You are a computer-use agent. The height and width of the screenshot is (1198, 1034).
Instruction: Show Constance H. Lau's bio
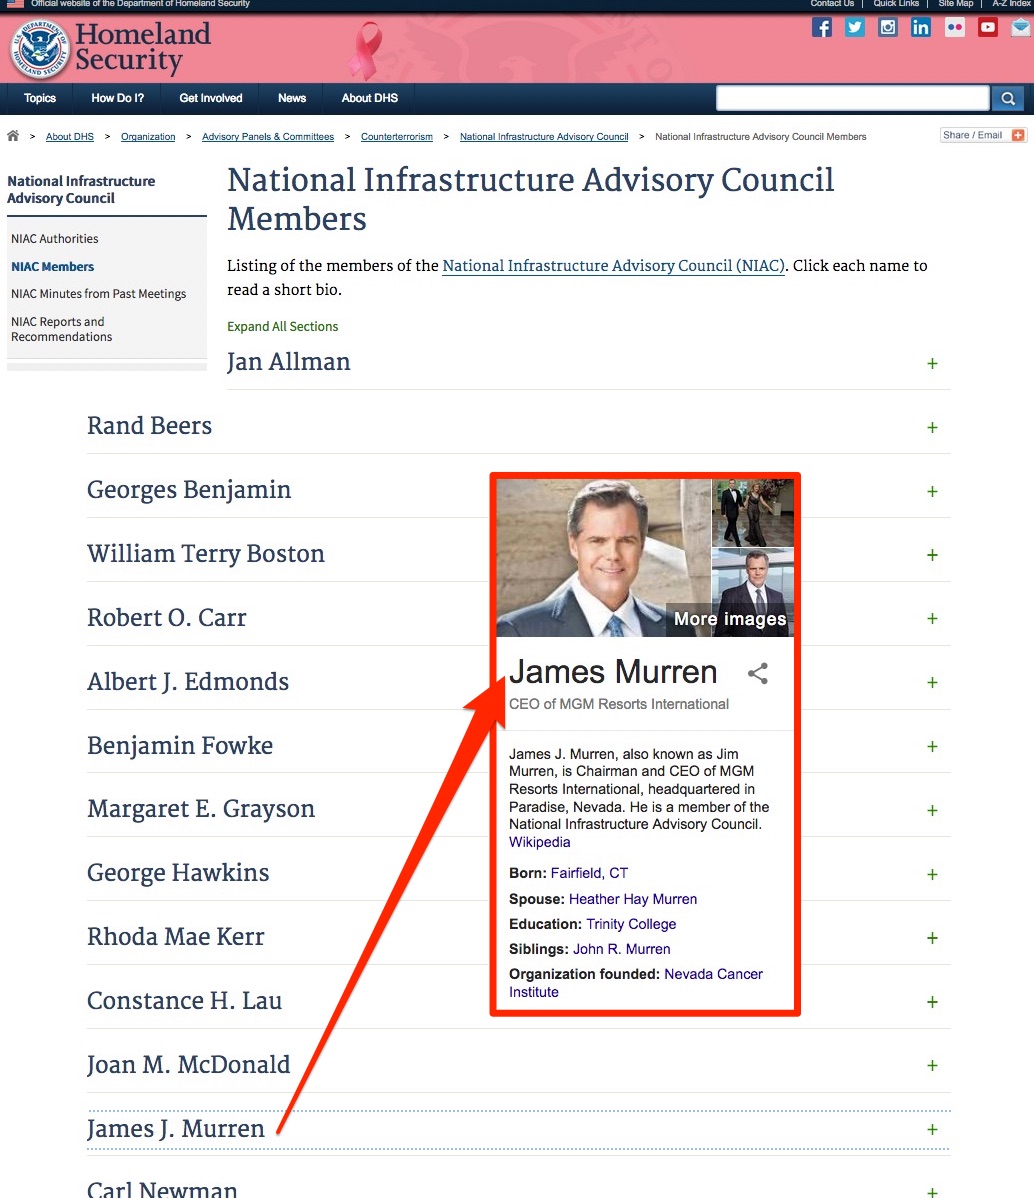932,1002
